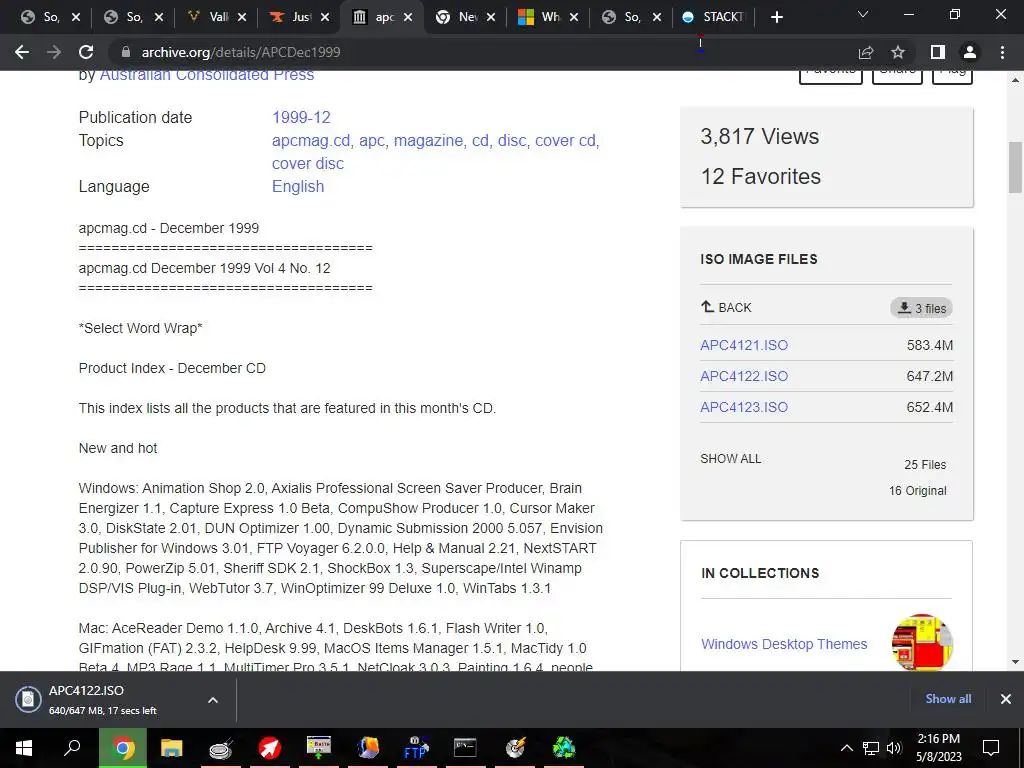The width and height of the screenshot is (1024, 768).
Task: Click the page vertical scrollbar thumb
Action: click(x=1015, y=167)
